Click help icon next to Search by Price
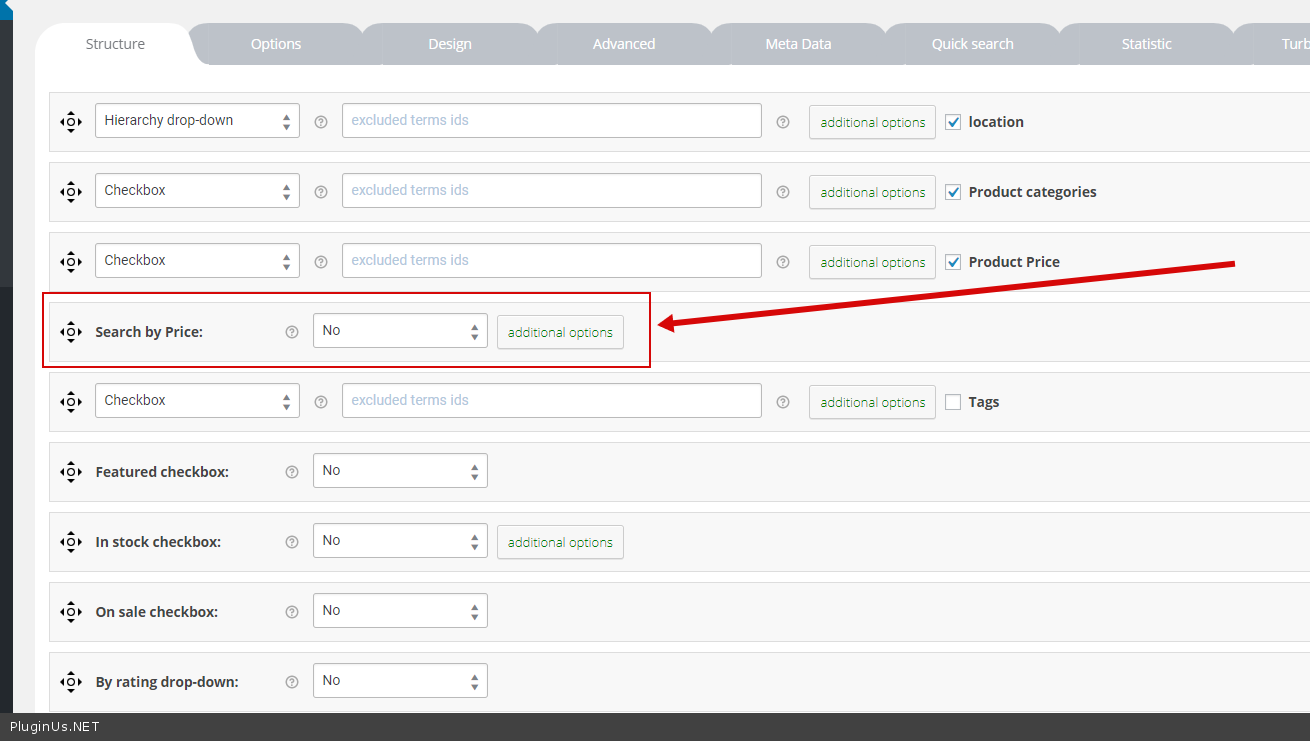 coord(292,332)
